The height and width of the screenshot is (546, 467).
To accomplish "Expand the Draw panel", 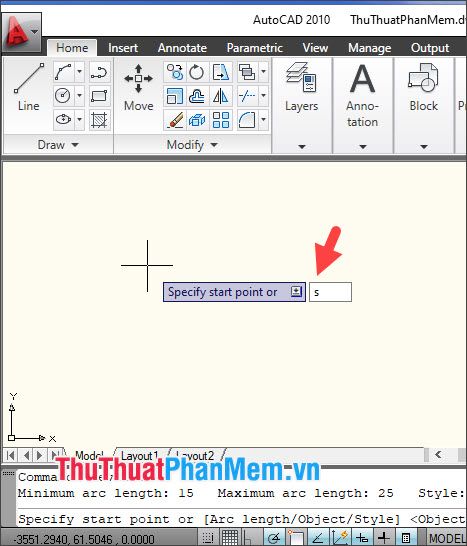I will click(58, 145).
